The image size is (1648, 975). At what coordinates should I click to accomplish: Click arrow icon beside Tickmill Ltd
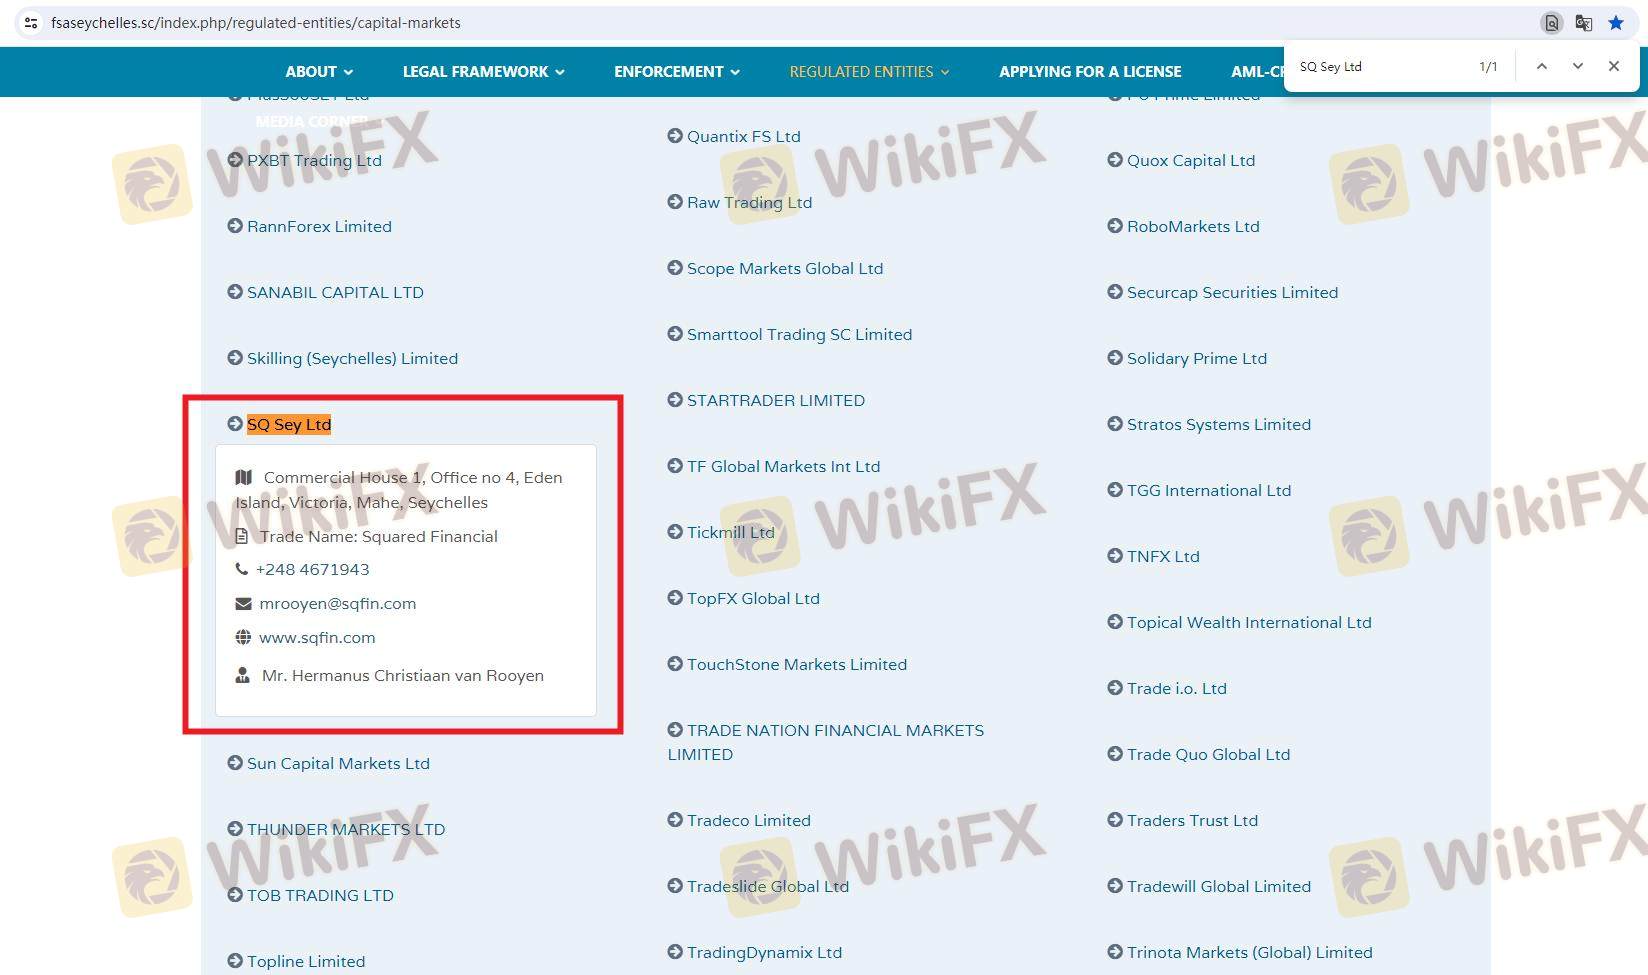(x=675, y=532)
